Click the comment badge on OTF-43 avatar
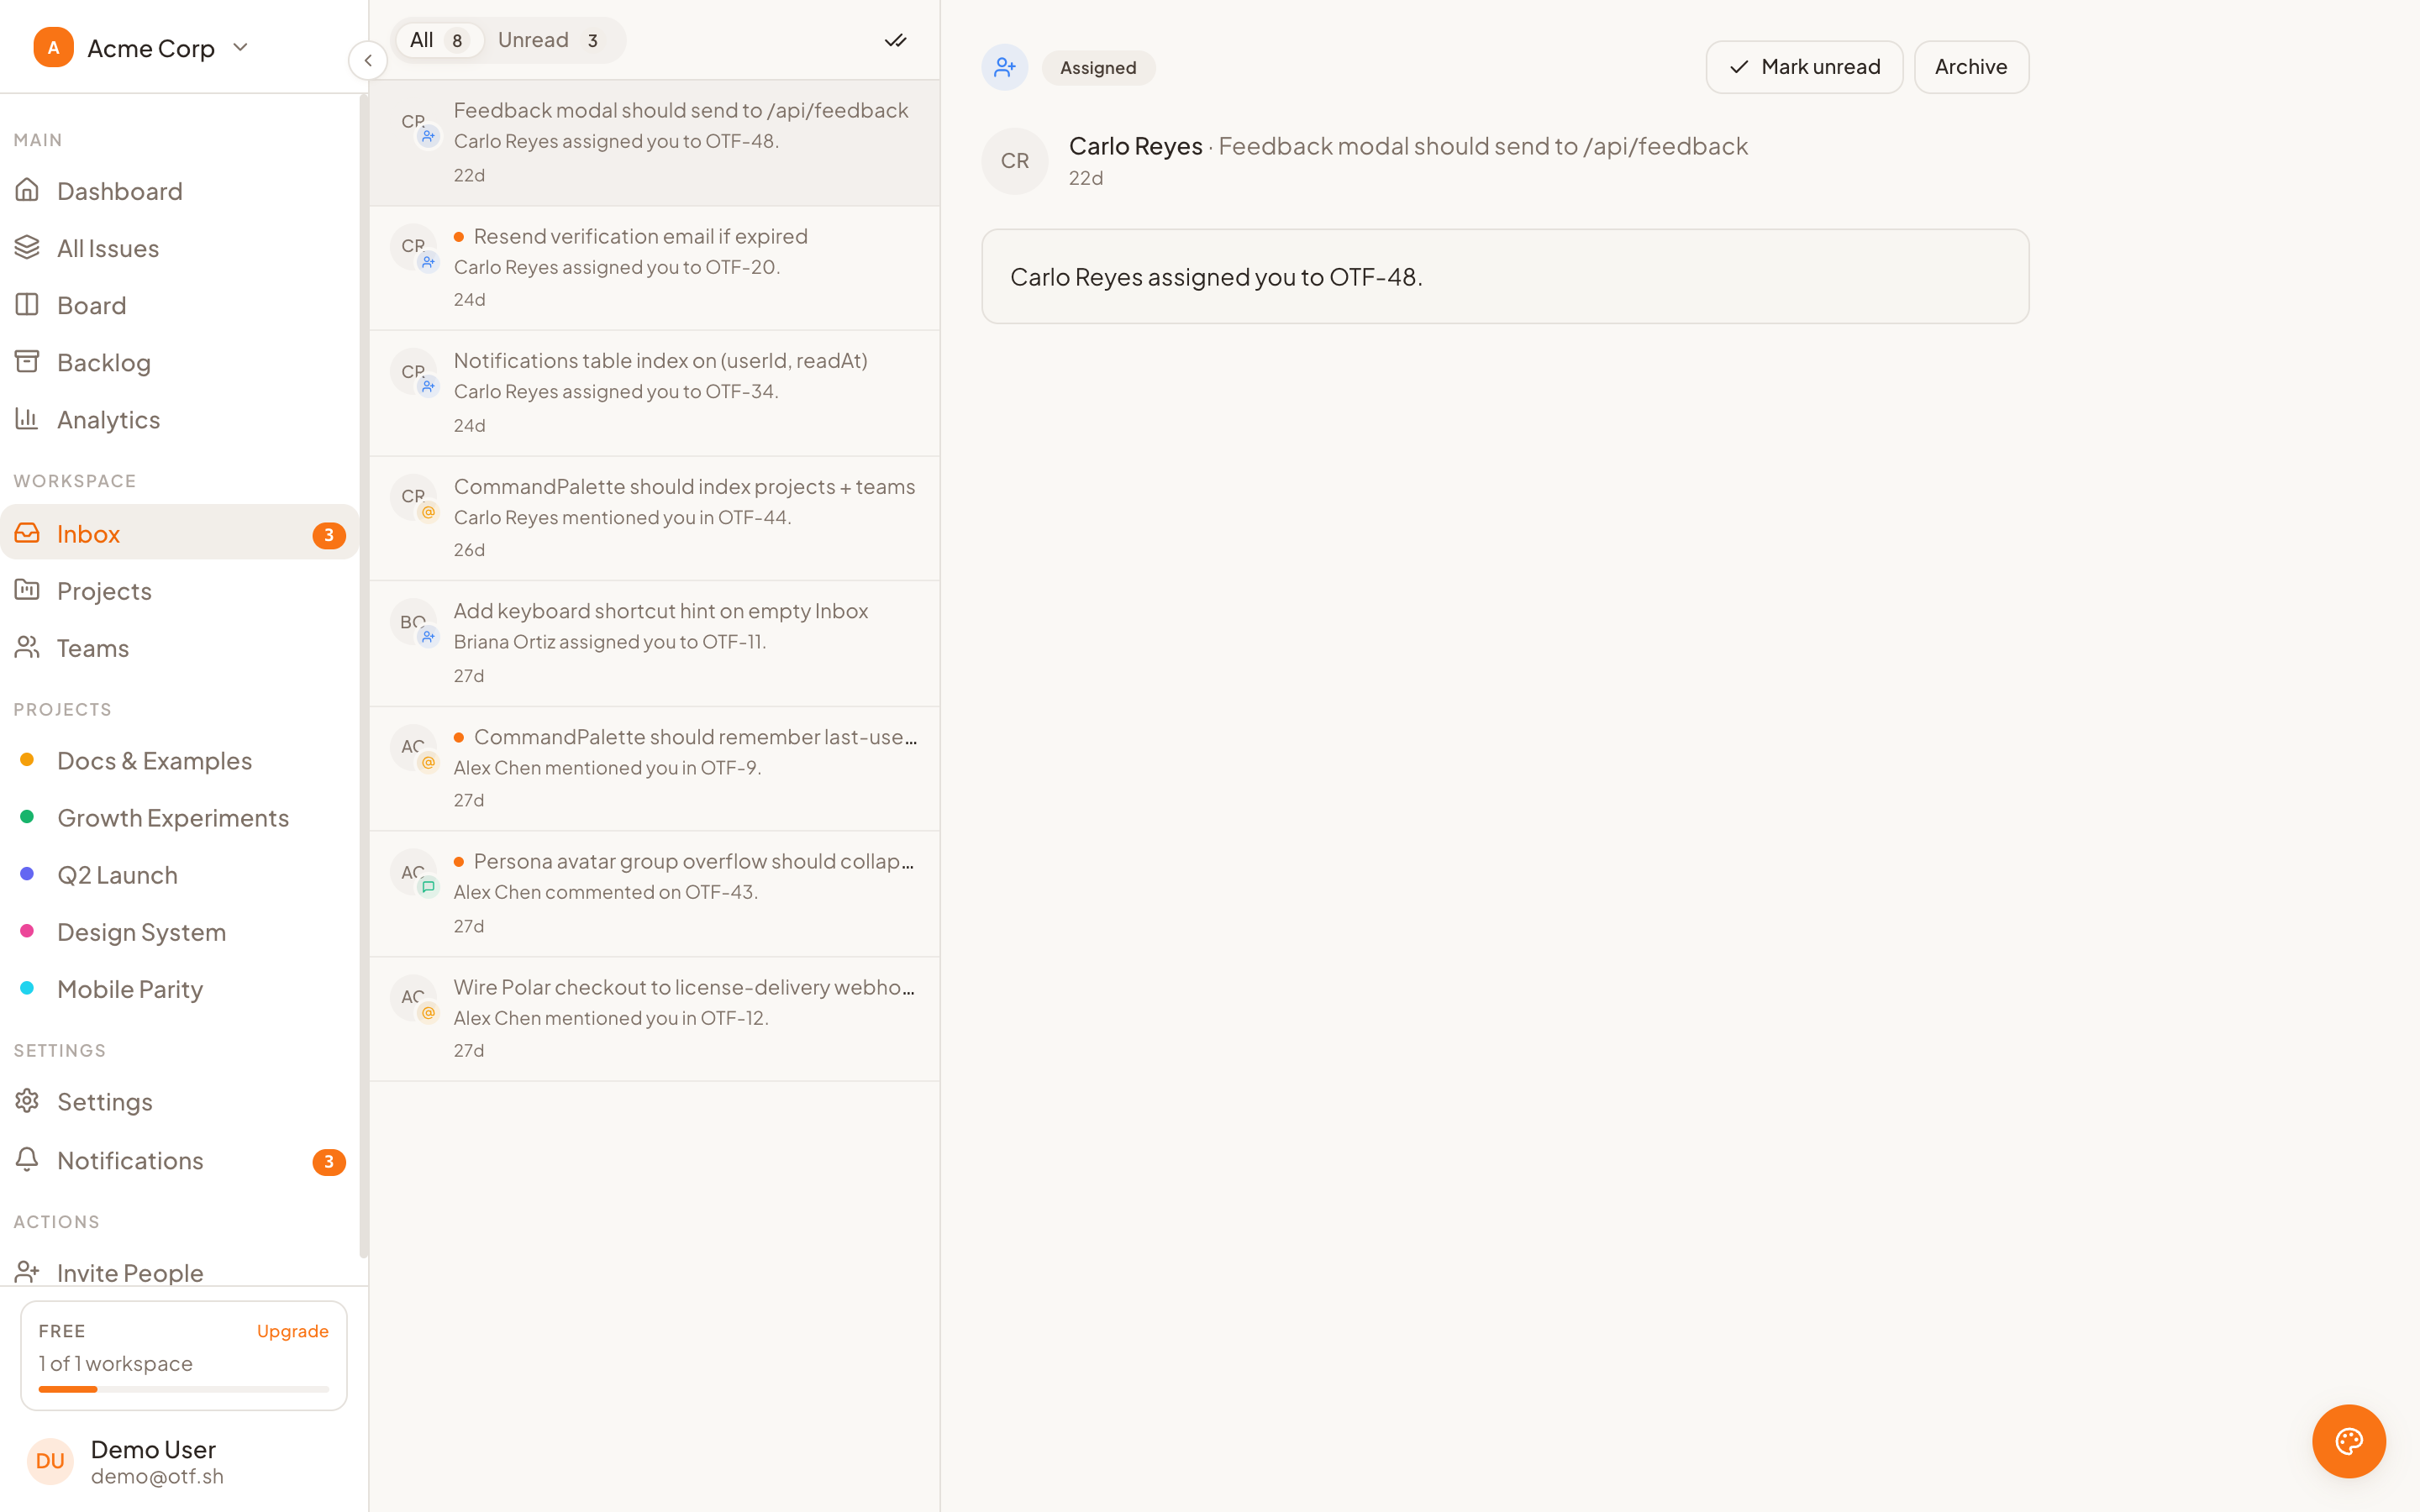 (428, 887)
